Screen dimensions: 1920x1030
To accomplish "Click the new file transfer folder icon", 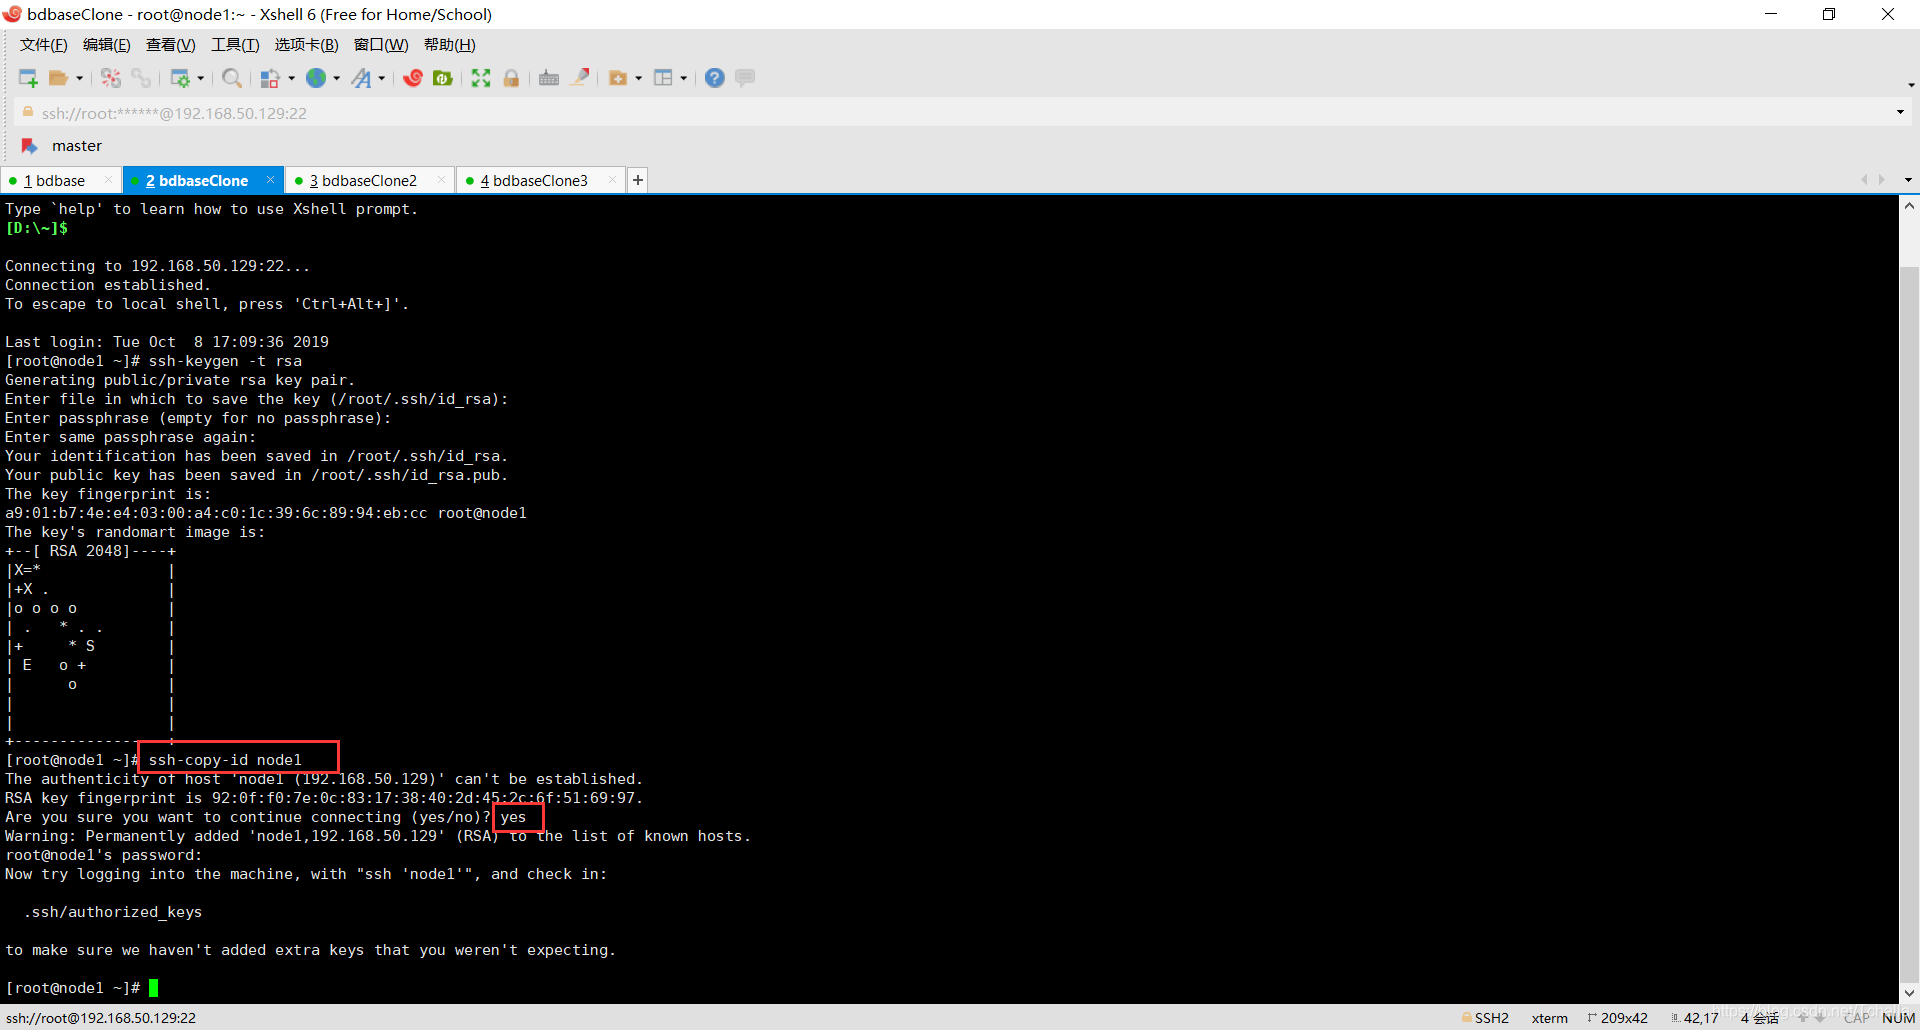I will [618, 78].
